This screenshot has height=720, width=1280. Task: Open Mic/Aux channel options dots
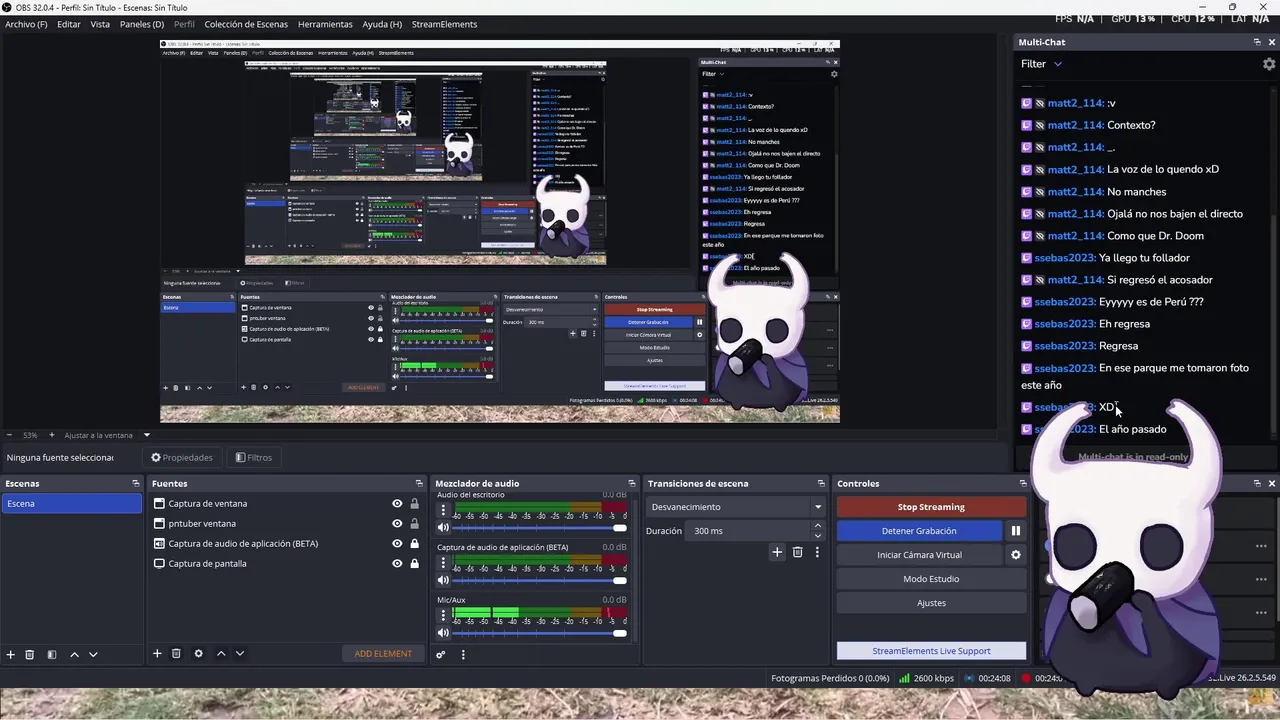(443, 615)
